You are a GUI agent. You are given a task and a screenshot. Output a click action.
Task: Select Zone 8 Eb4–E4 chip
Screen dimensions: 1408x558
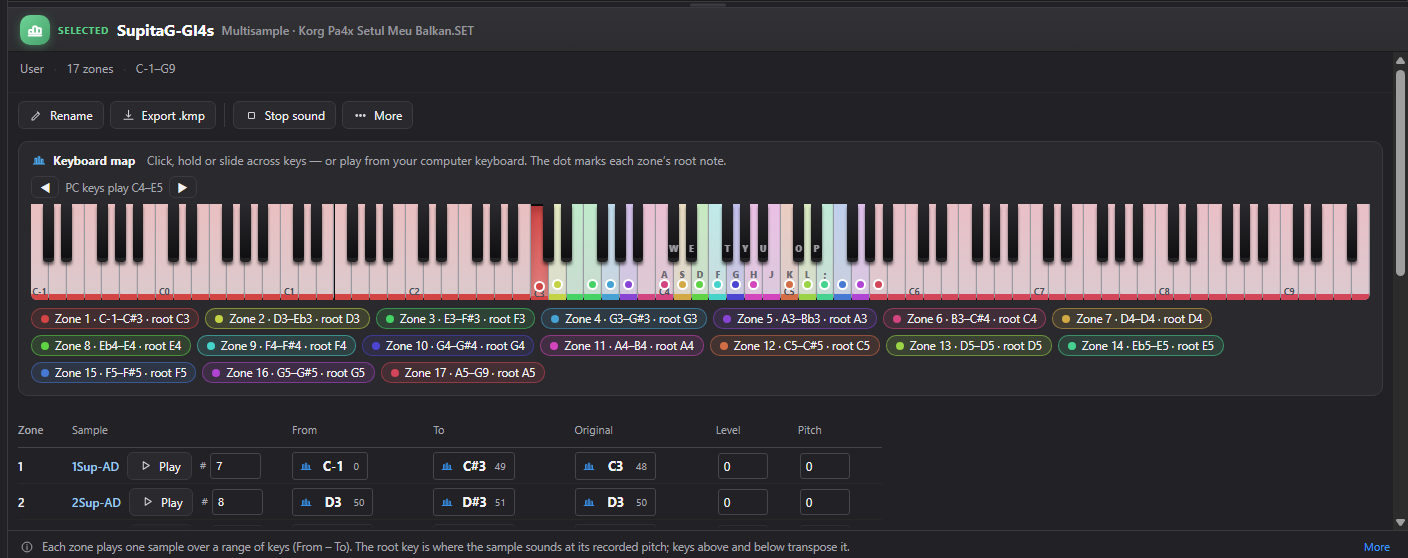[110, 346]
